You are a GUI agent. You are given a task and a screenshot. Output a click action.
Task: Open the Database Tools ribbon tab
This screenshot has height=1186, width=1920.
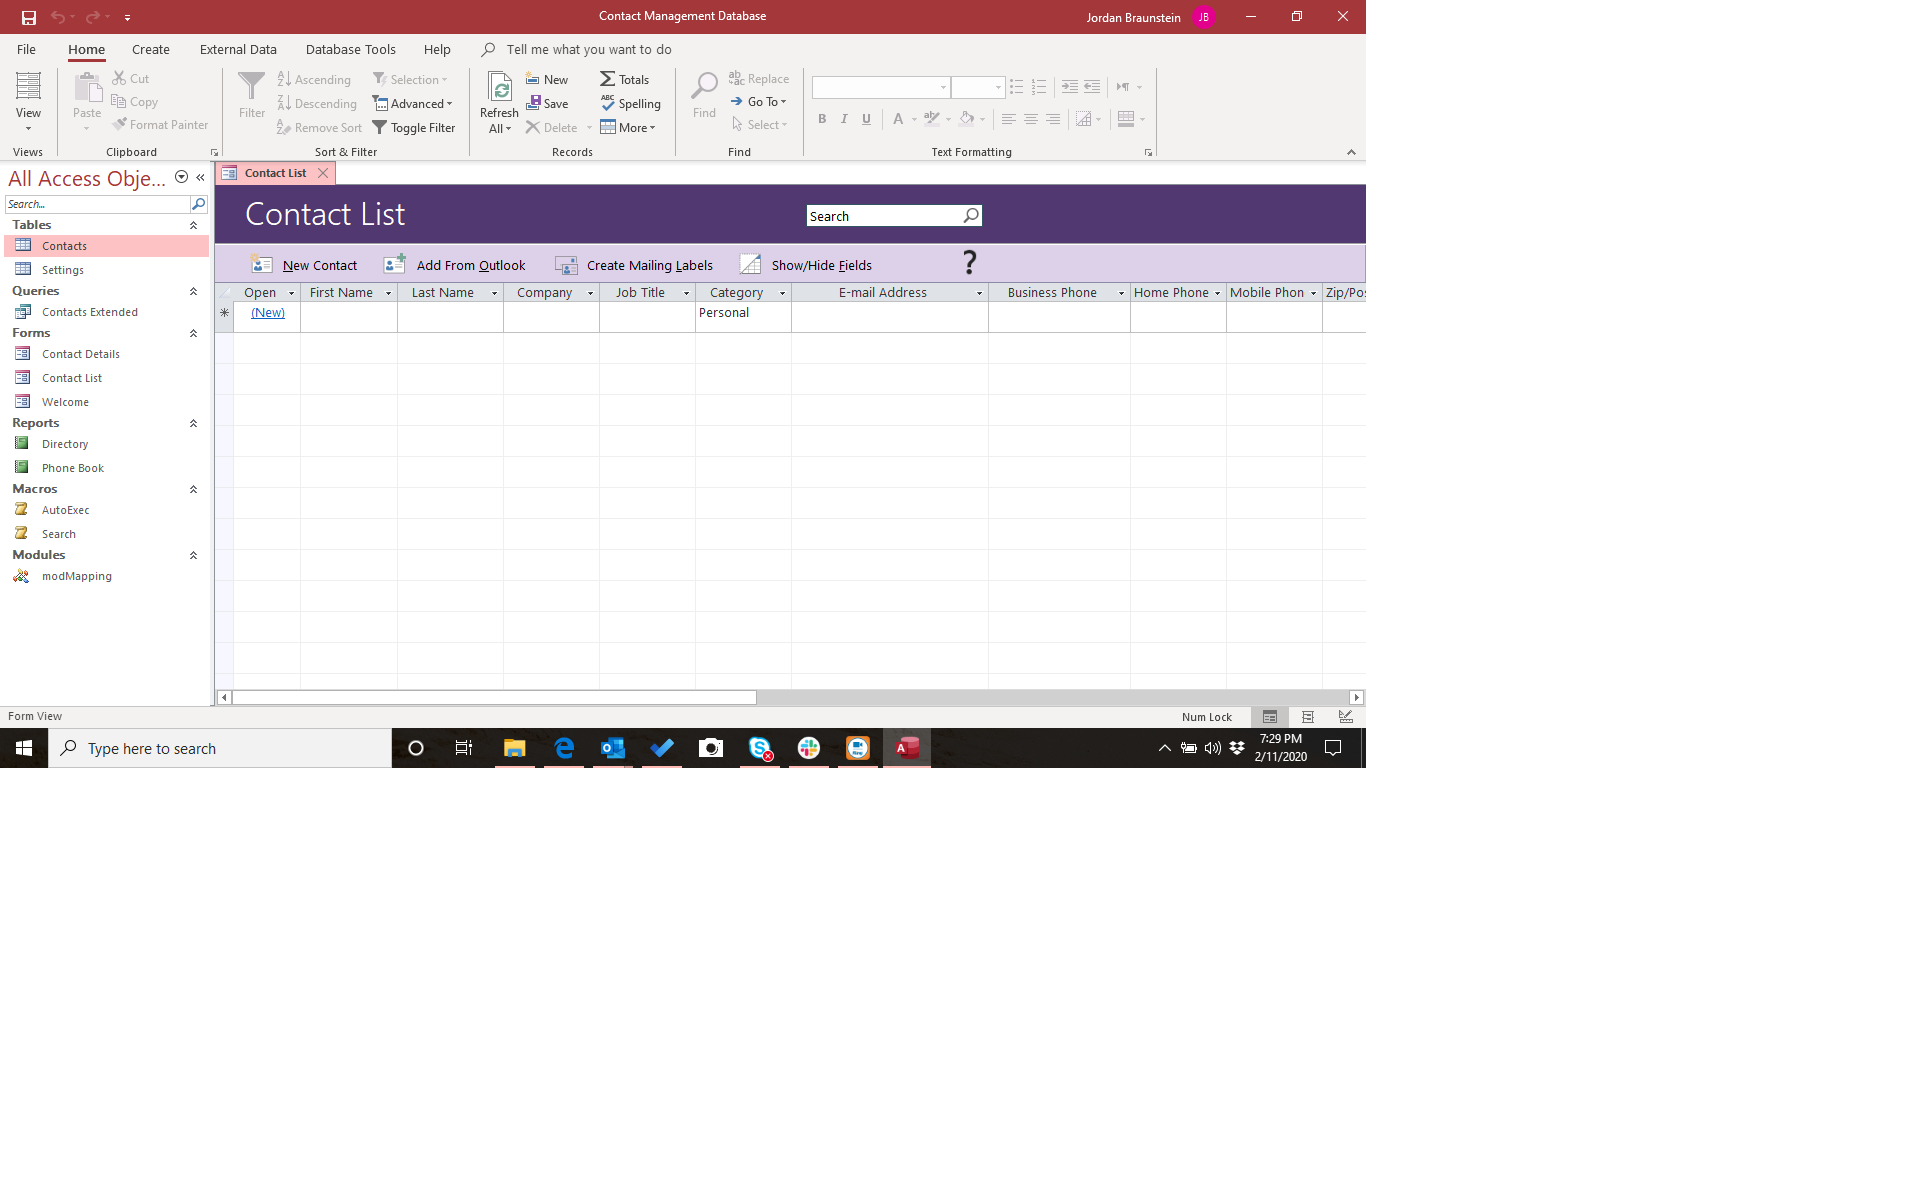(350, 49)
